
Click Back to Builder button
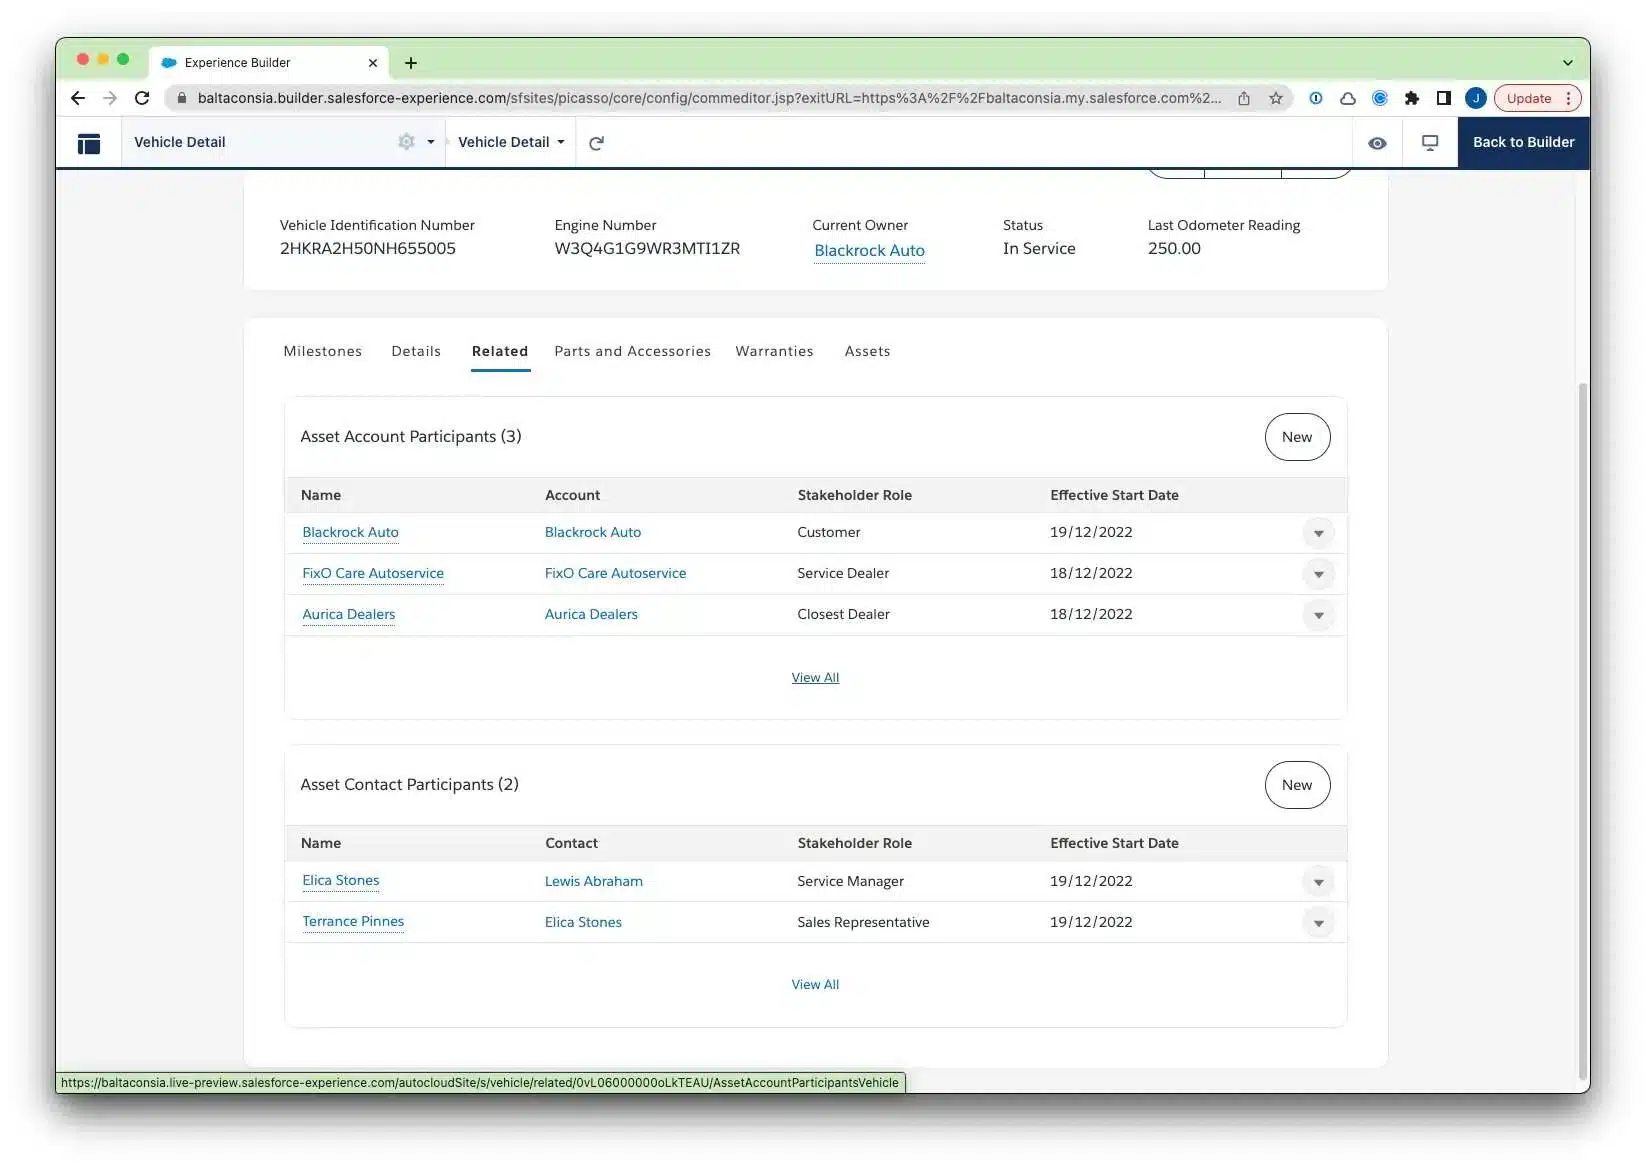click(1523, 142)
